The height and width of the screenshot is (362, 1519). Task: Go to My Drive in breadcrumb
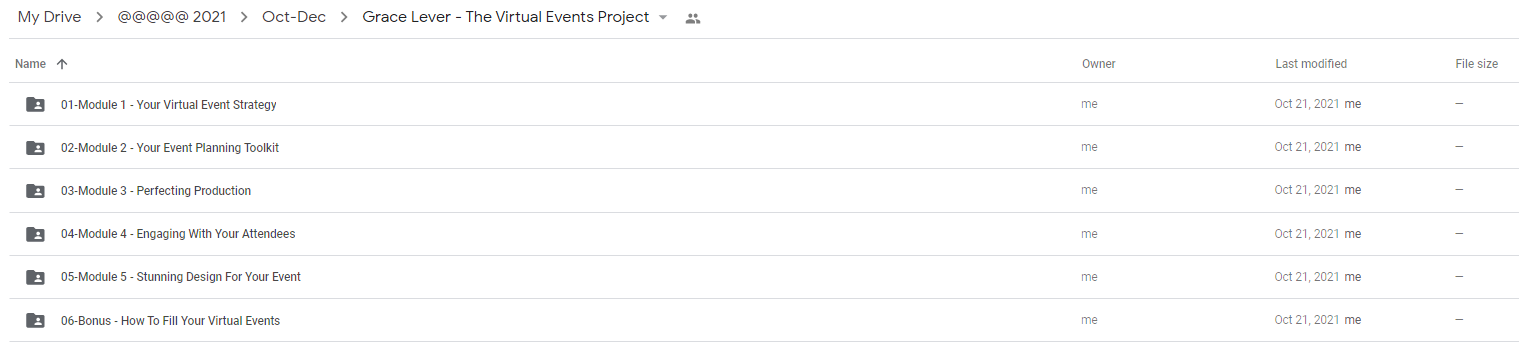49,17
